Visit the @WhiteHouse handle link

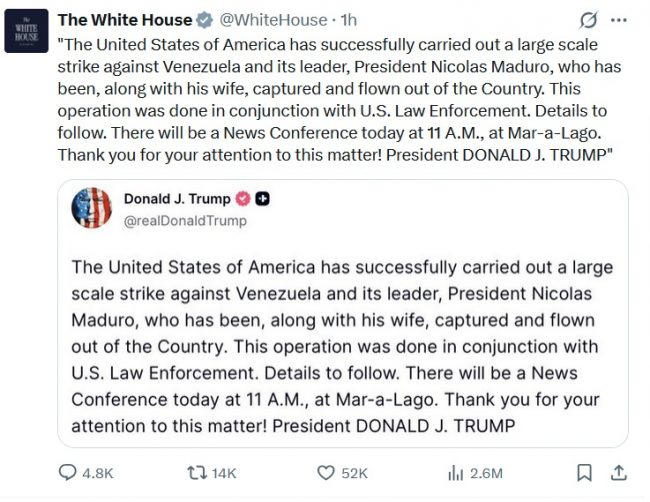pos(273,19)
